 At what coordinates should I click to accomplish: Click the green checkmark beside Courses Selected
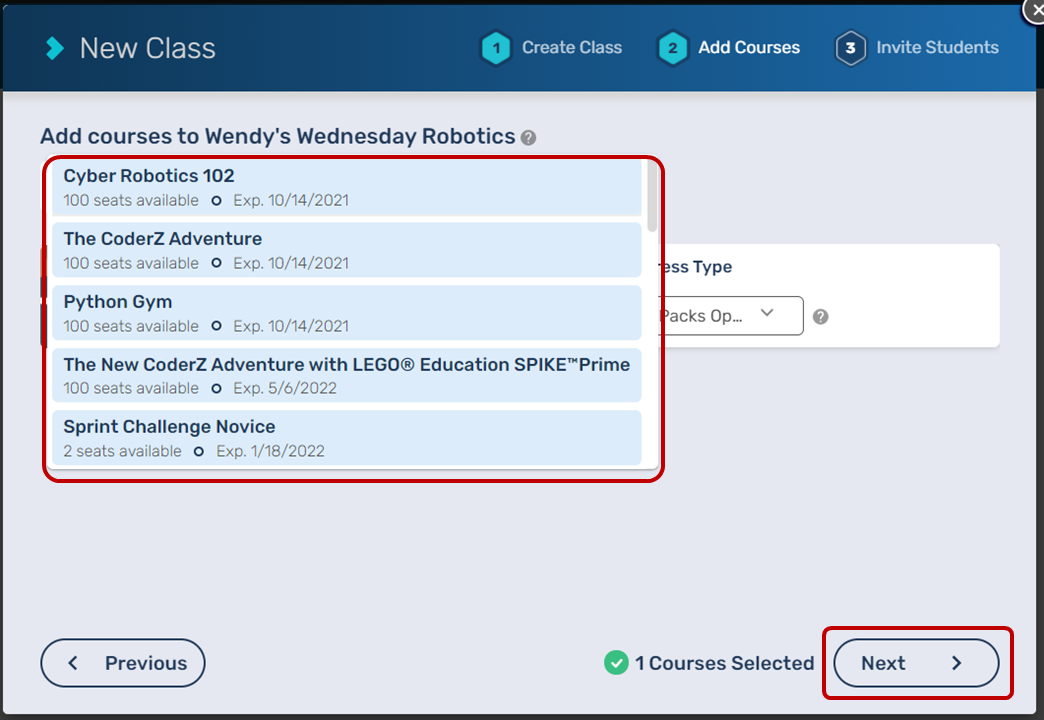coord(616,663)
